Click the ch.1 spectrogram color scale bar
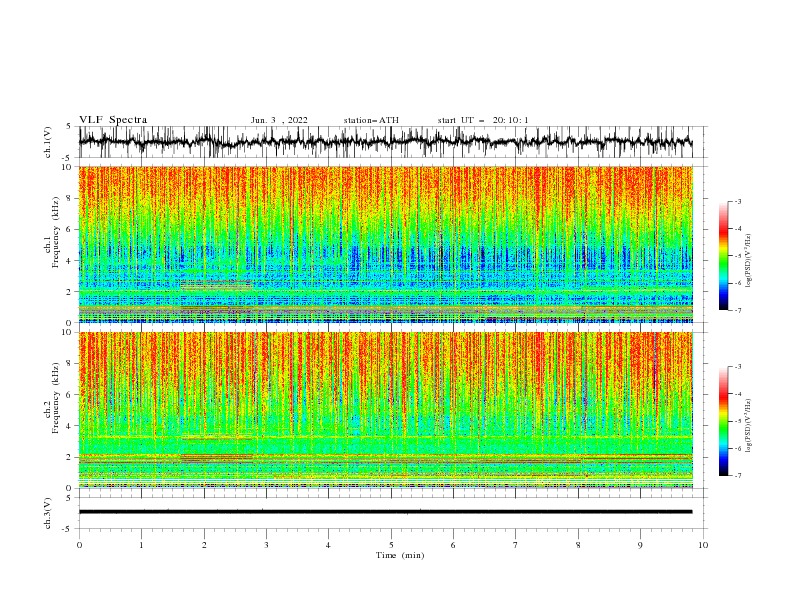This screenshot has width=792, height=612. click(724, 256)
